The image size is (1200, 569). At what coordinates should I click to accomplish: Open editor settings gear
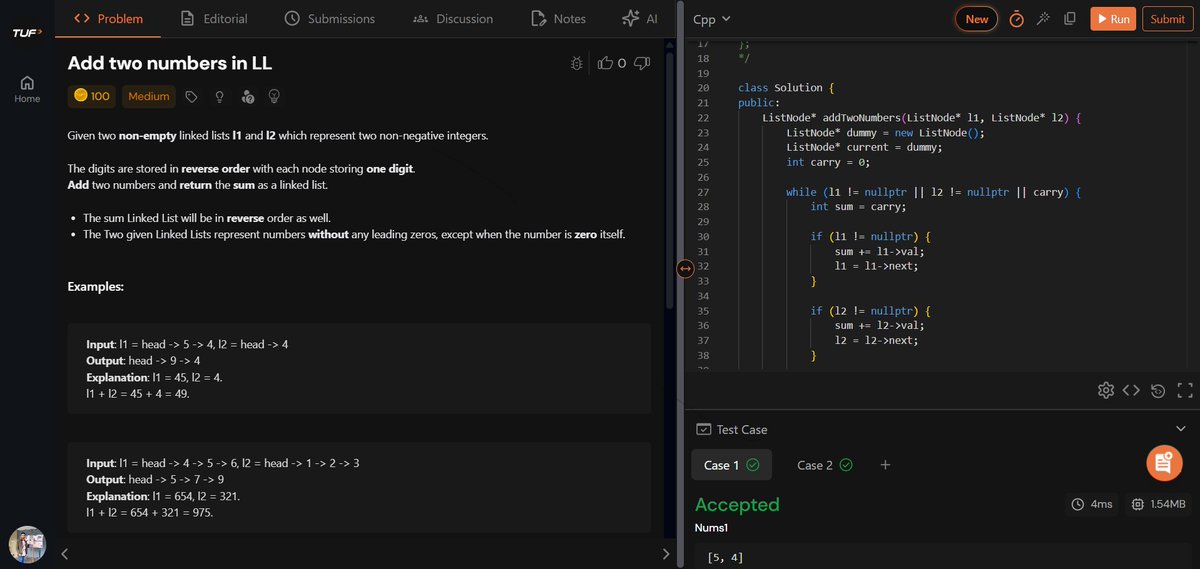pos(1105,390)
